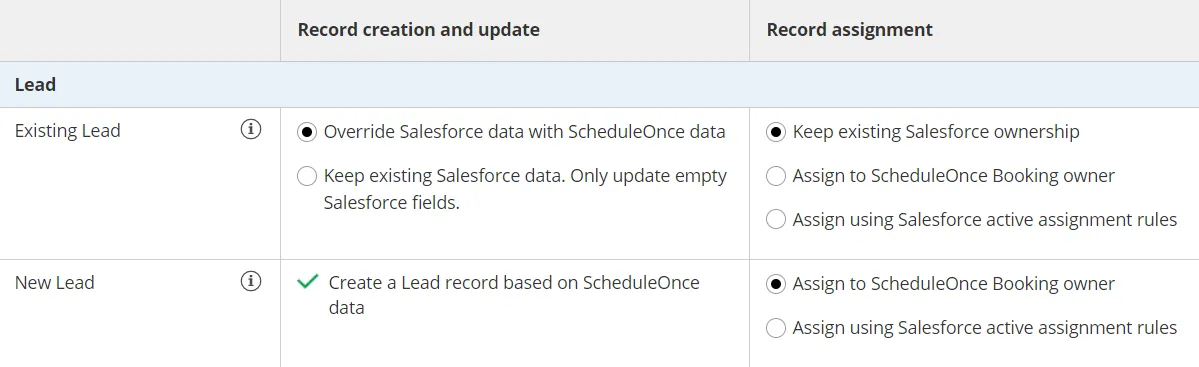The width and height of the screenshot is (1199, 367).
Task: Choose Assign to ScheduleOnce Booking owner for Existing Lead
Action: pyautogui.click(x=775, y=176)
